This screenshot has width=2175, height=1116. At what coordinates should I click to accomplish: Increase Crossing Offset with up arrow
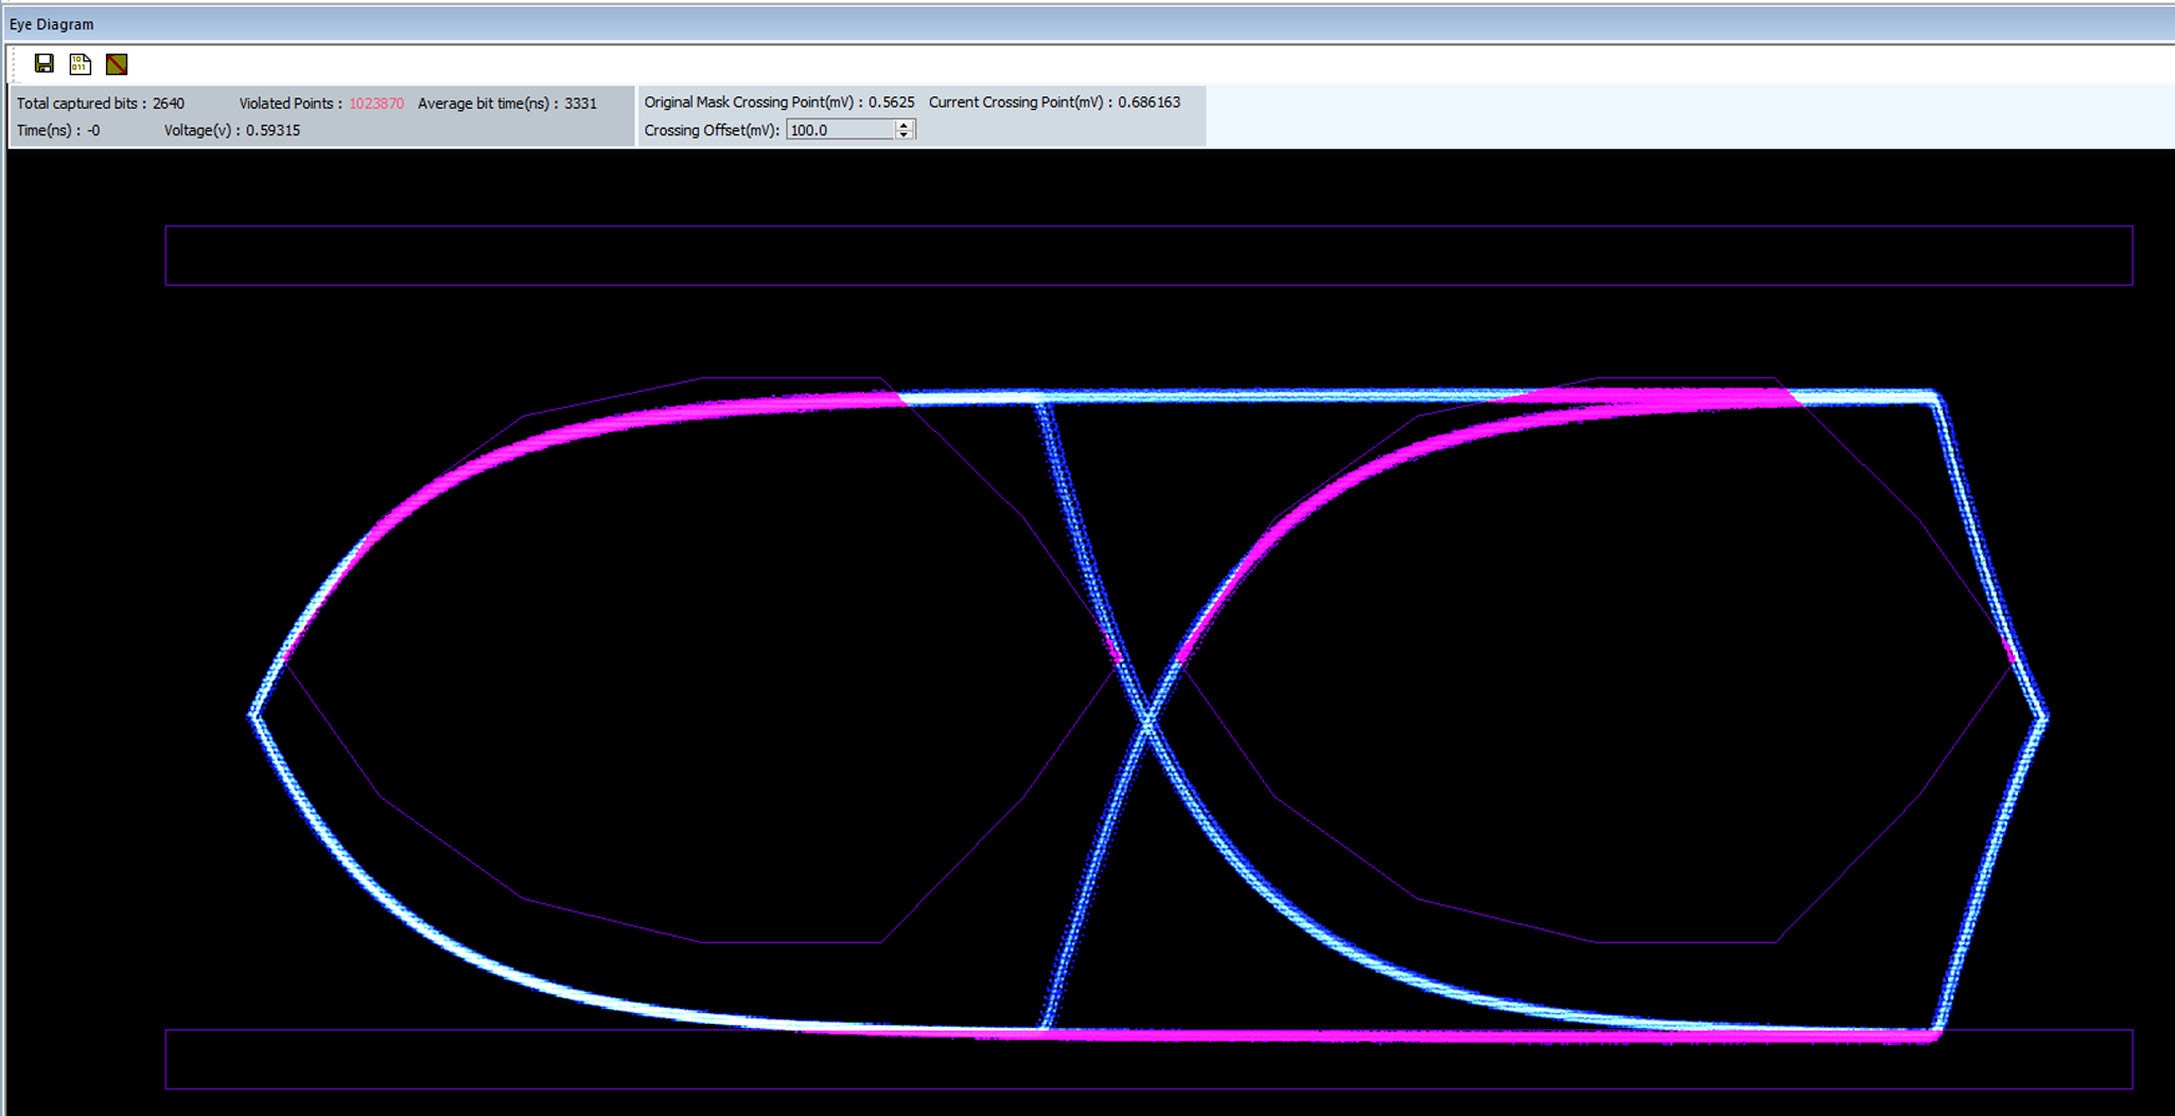(904, 124)
